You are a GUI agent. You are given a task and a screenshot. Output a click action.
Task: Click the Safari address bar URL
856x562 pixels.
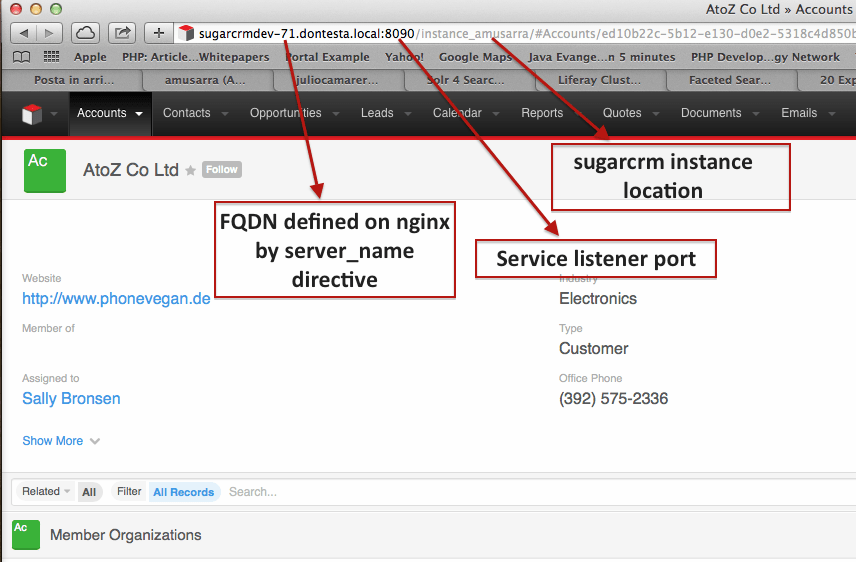(x=527, y=33)
